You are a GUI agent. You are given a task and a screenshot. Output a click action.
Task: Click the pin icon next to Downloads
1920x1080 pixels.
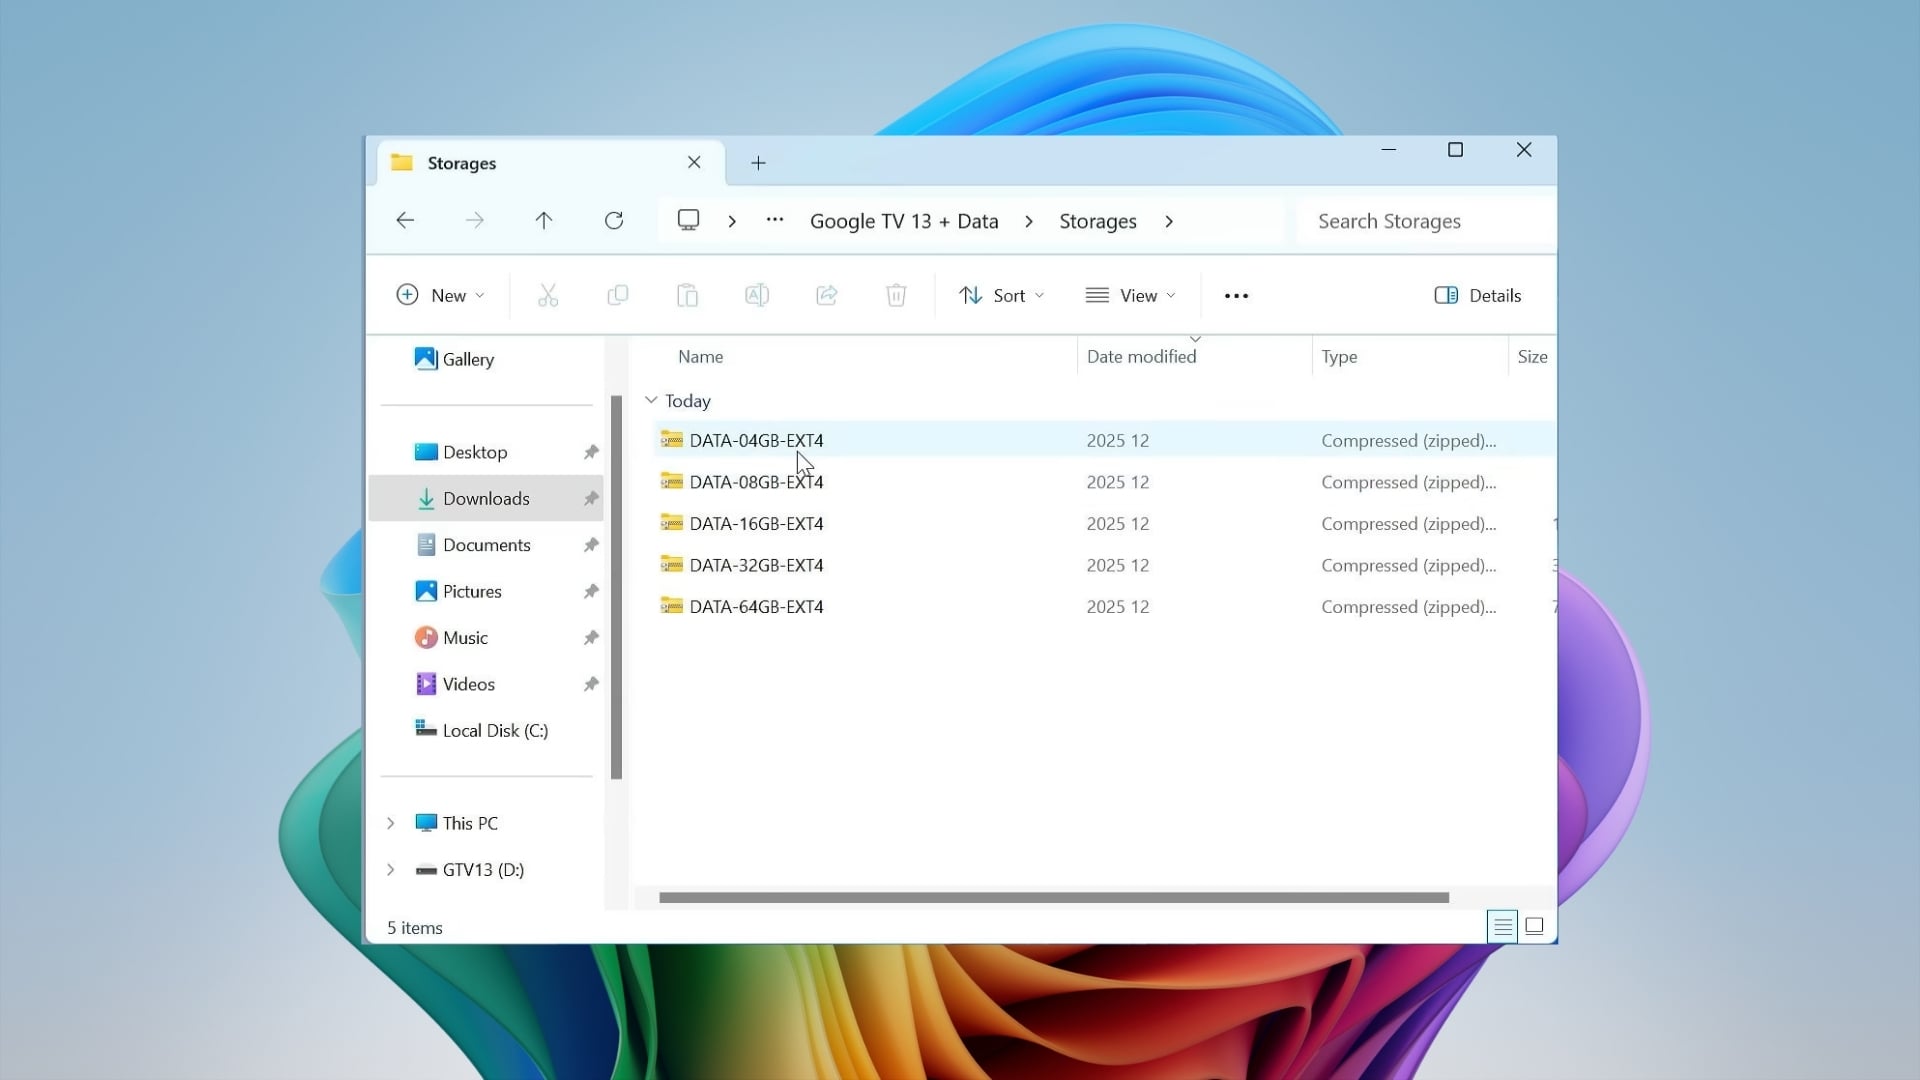click(x=591, y=499)
